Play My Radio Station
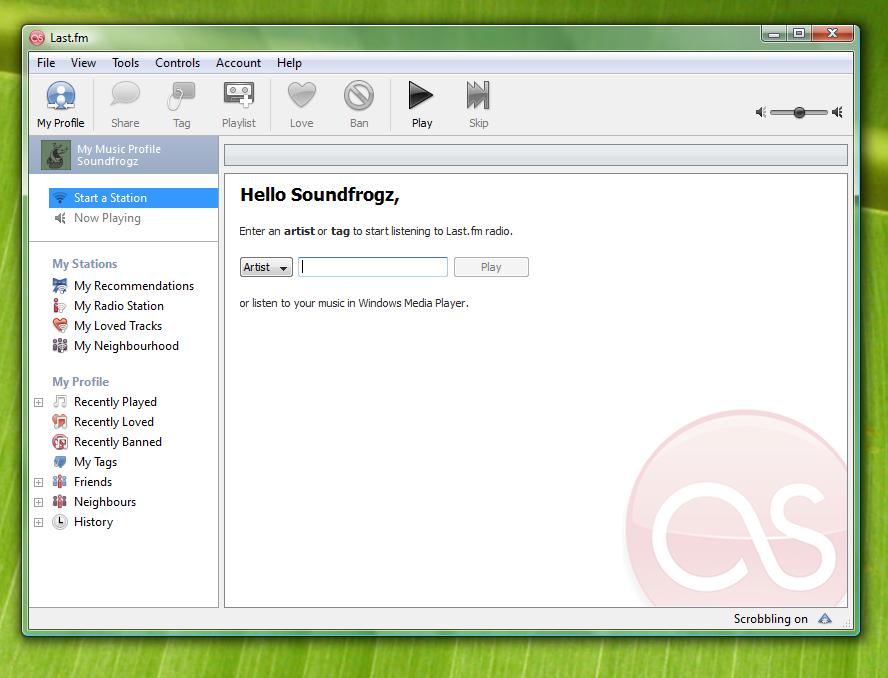888x678 pixels. point(108,306)
